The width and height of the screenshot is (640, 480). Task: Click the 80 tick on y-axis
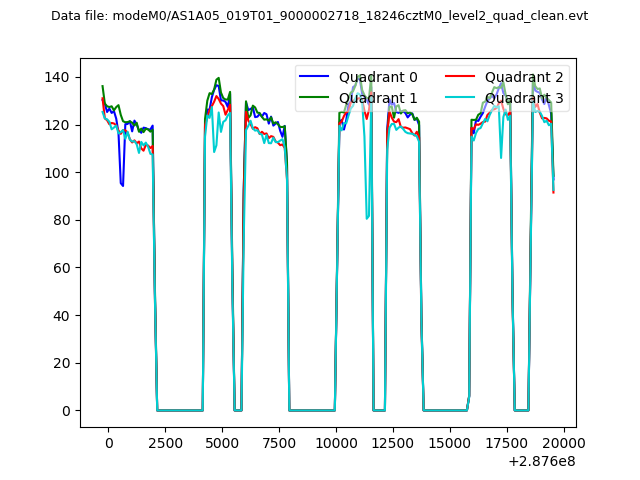point(64,221)
